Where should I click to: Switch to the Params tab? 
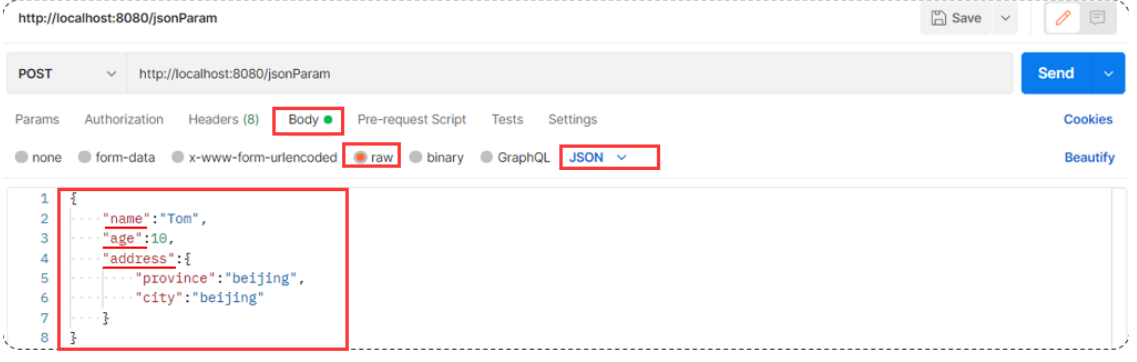(x=37, y=120)
